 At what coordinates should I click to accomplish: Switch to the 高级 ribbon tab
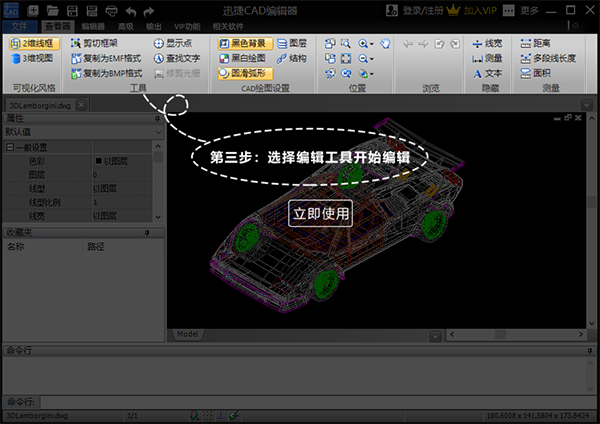click(x=126, y=26)
